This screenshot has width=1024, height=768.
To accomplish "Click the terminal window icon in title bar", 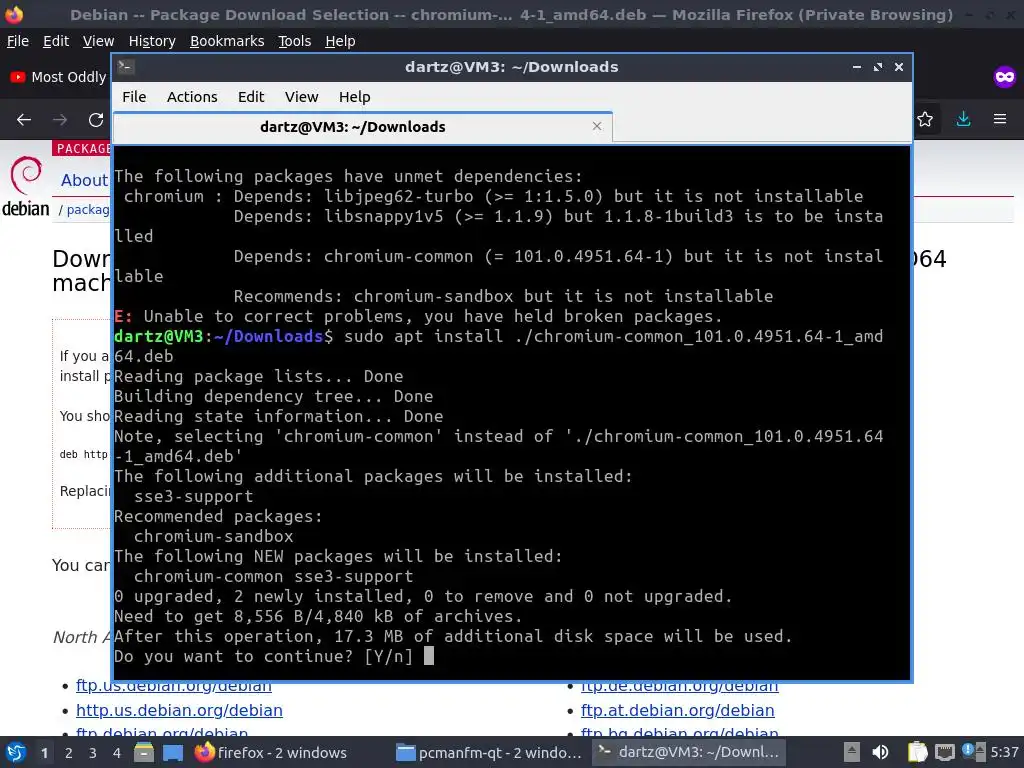I will [126, 66].
